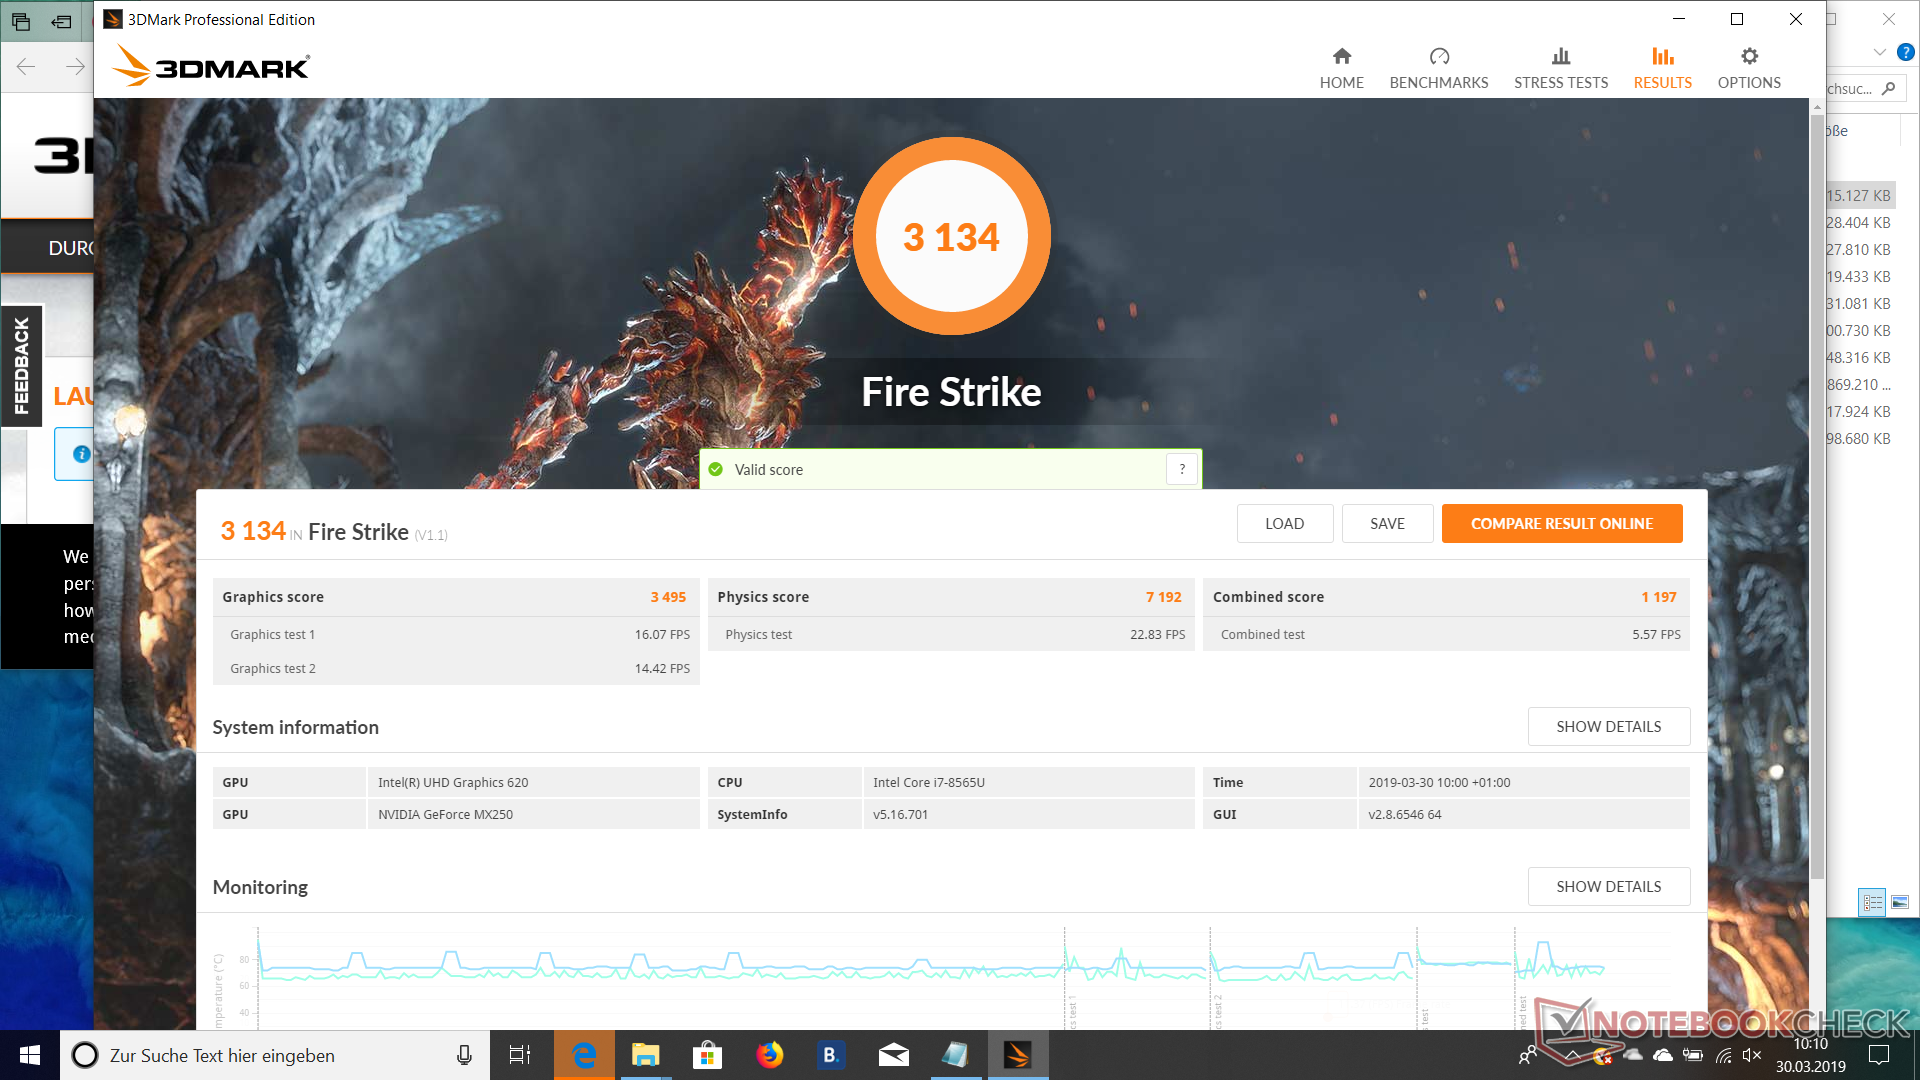Click the blue info icon in background window
The height and width of the screenshot is (1080, 1920).
coord(82,454)
